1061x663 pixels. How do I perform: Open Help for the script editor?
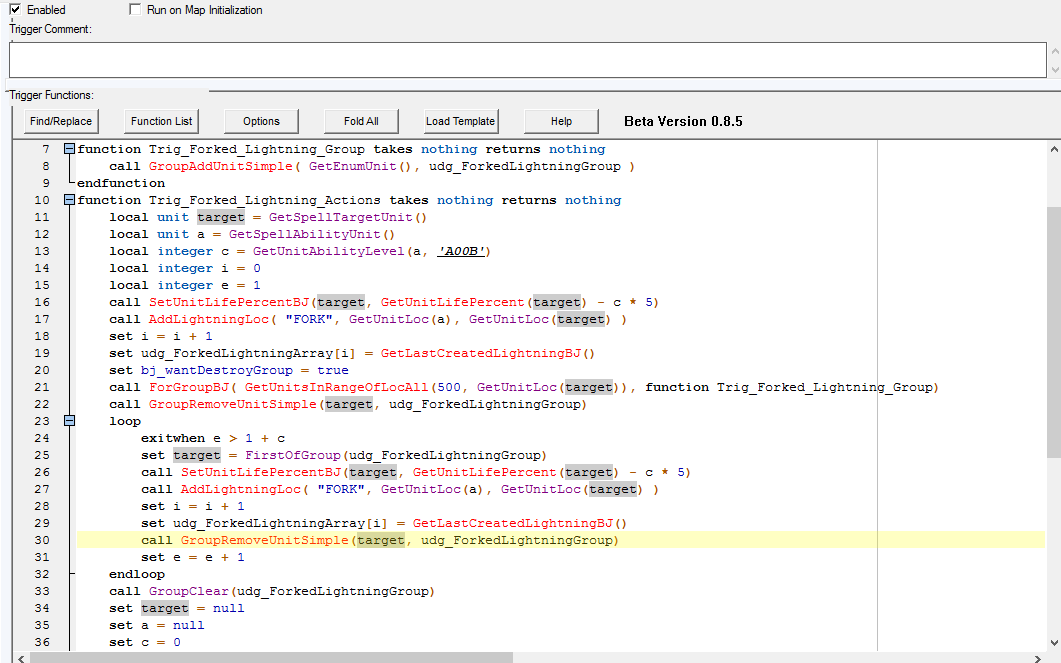click(561, 121)
